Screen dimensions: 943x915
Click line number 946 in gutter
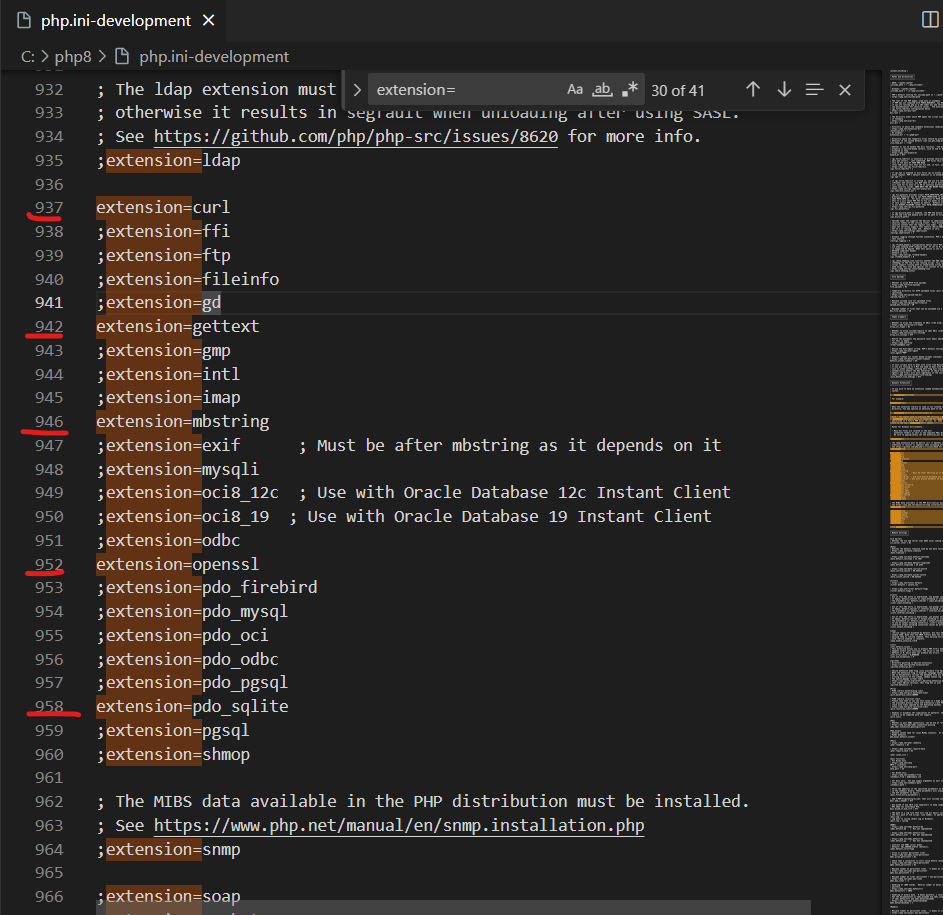tap(49, 422)
